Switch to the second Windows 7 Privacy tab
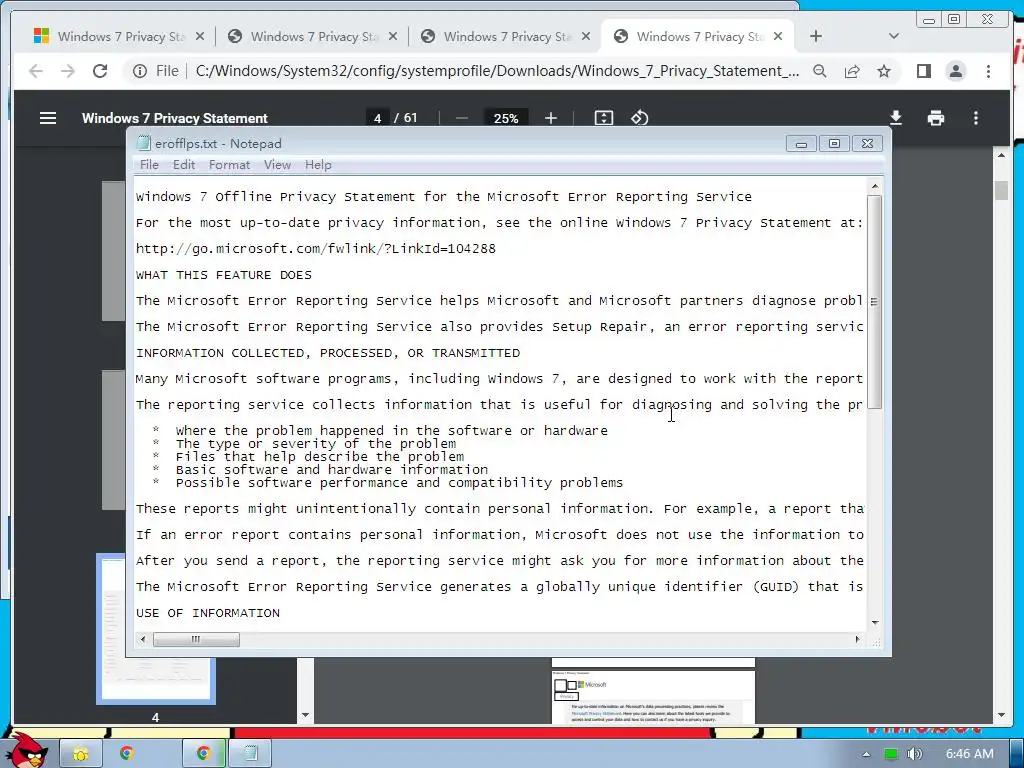1024x768 pixels. [313, 37]
